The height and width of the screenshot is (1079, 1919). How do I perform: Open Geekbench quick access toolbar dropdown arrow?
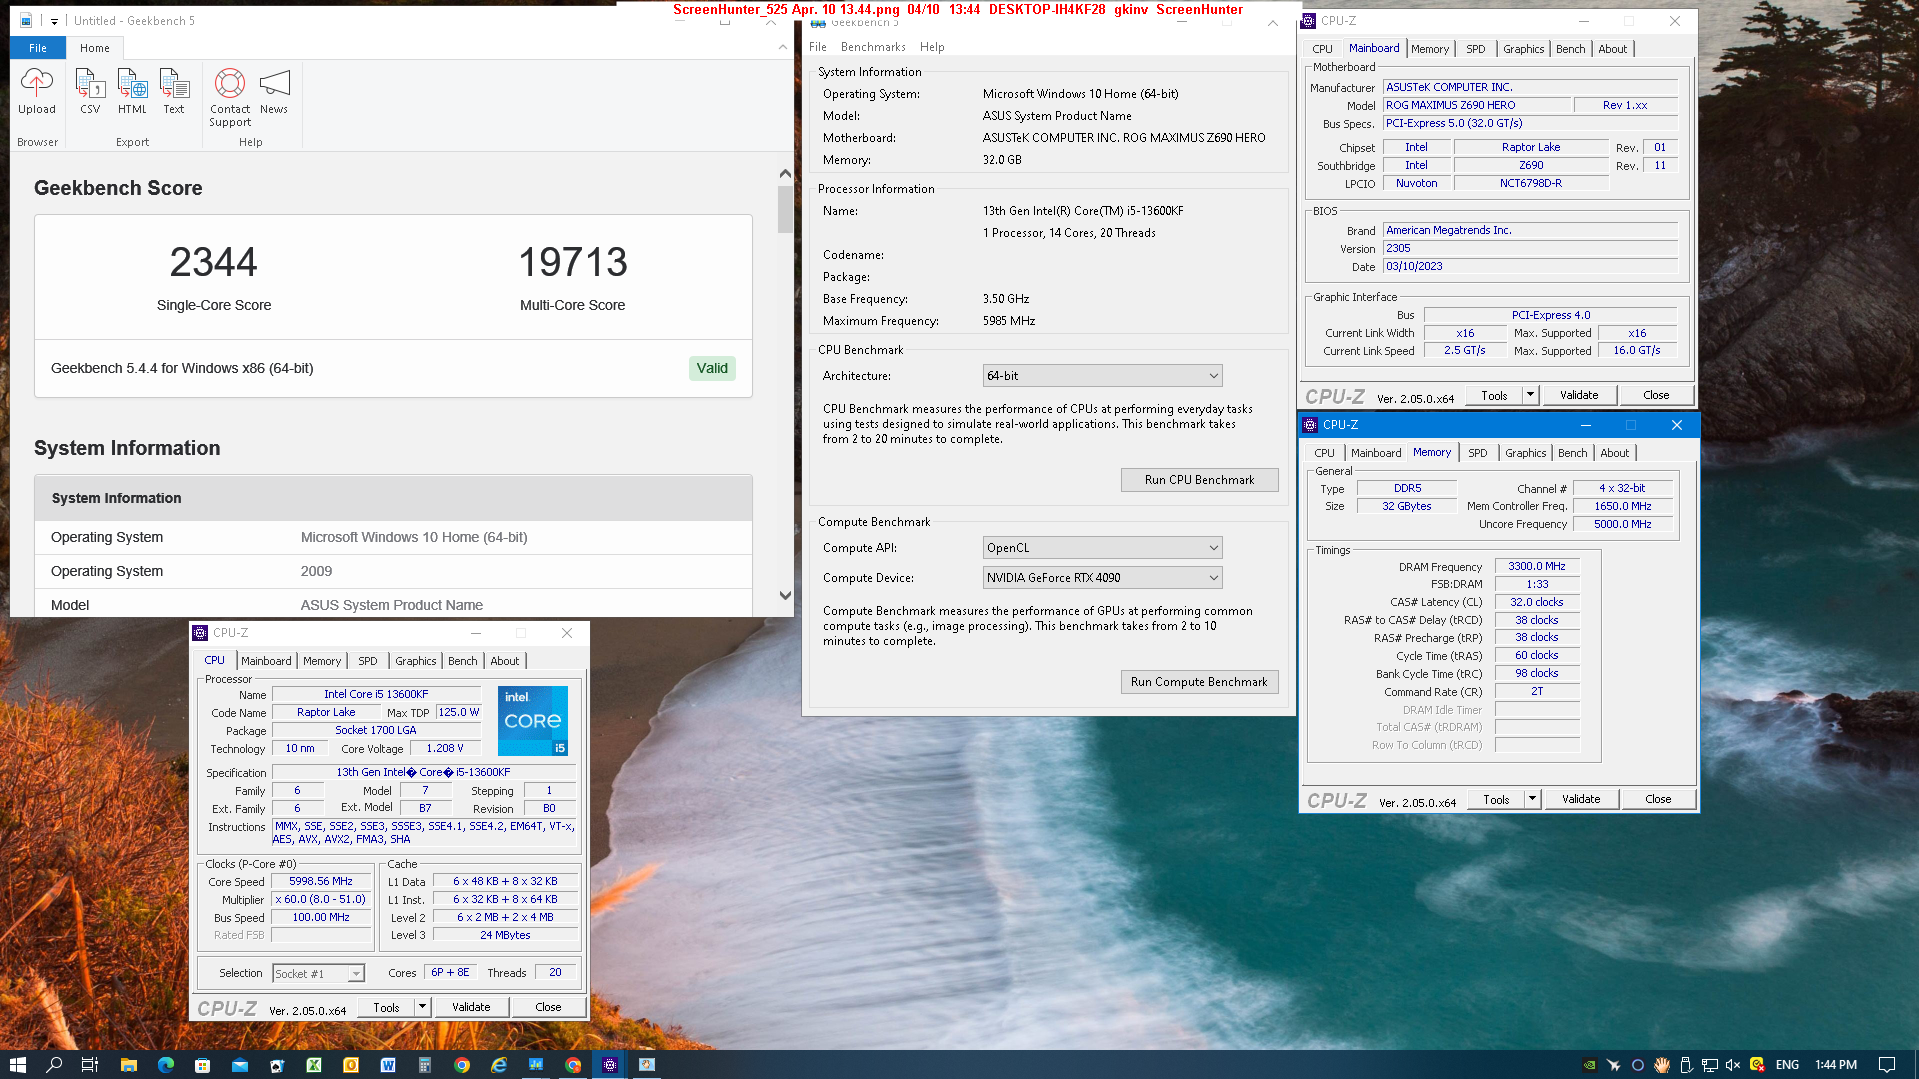click(x=54, y=21)
